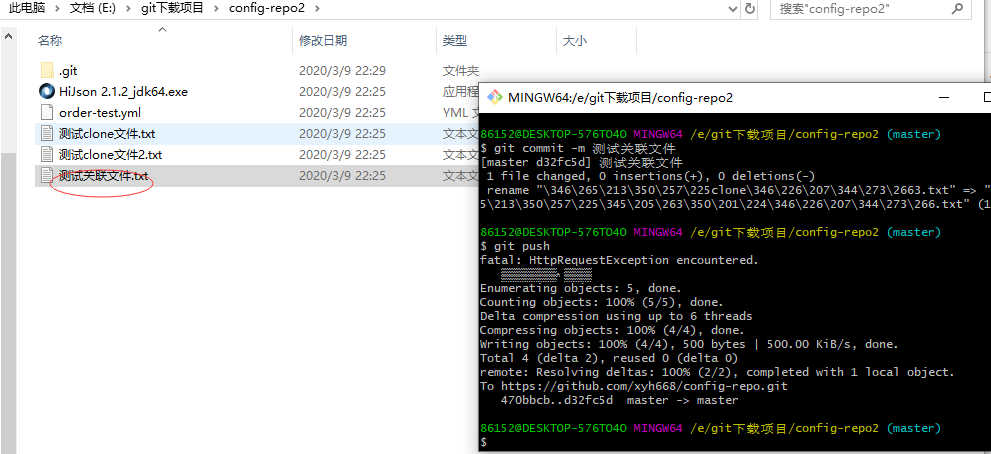Select HiJson 2.1.2_jdk64.exe file name
This screenshot has width=991, height=454.
pyautogui.click(x=123, y=92)
